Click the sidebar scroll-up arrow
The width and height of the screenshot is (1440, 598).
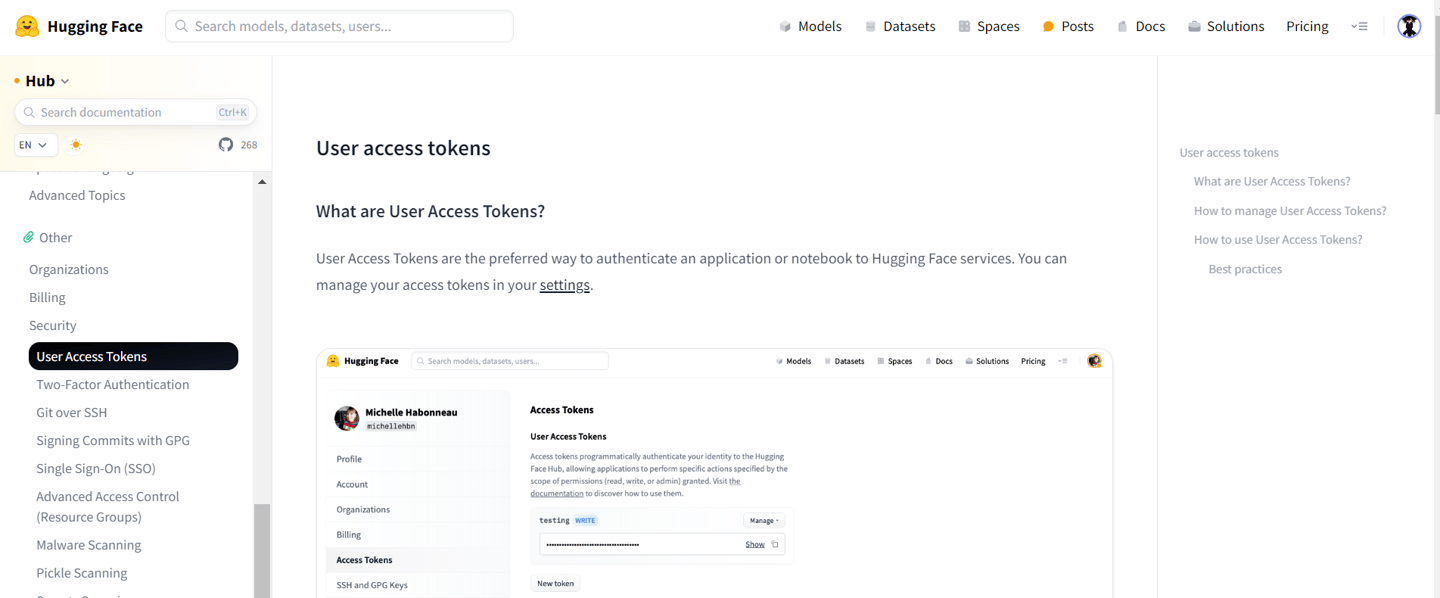coord(262,182)
